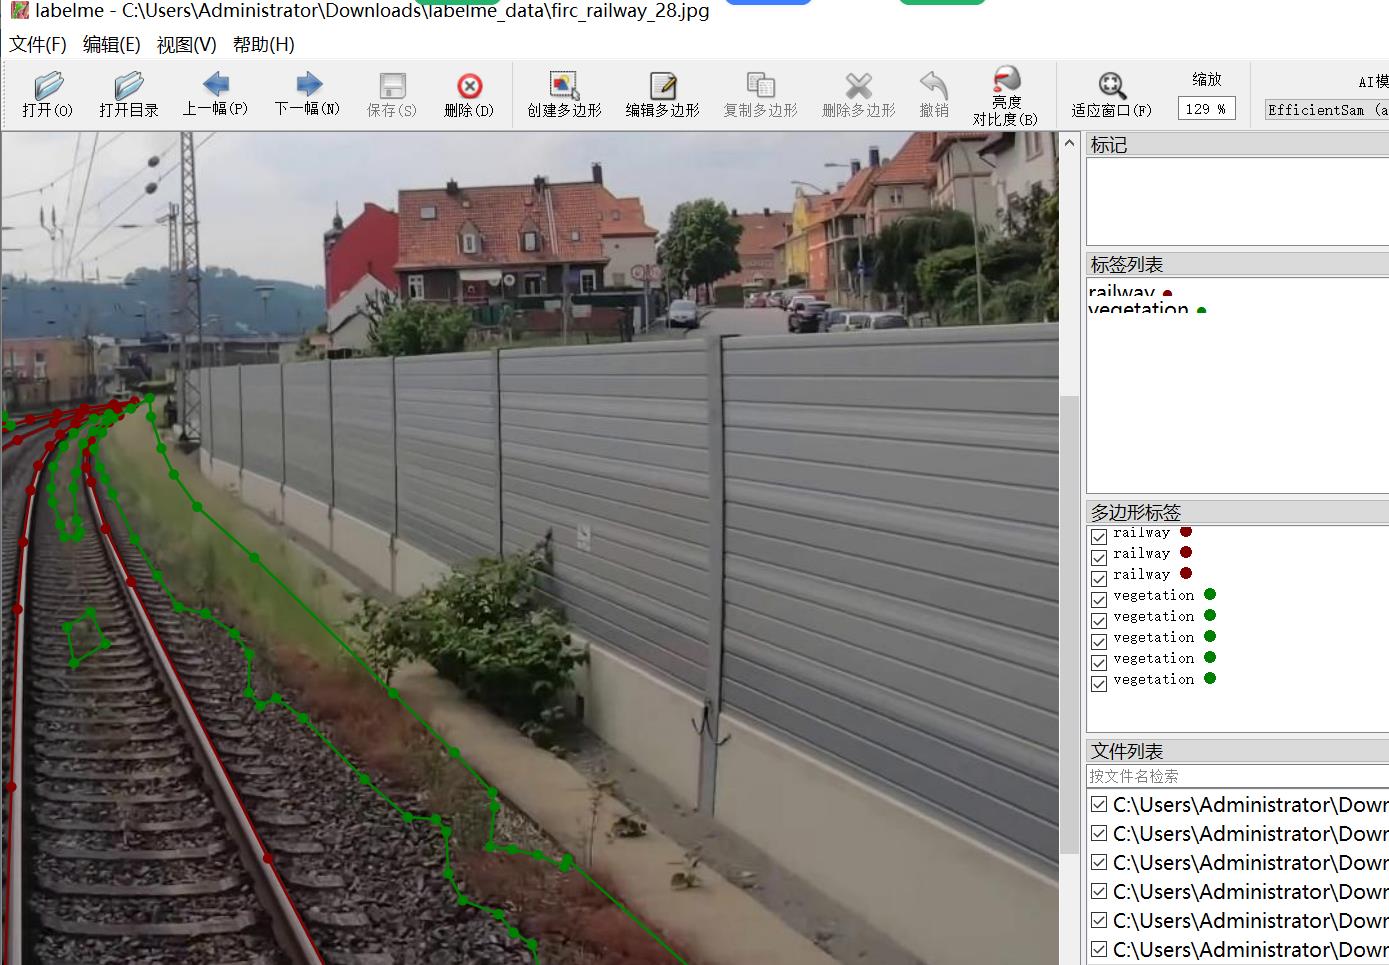The width and height of the screenshot is (1389, 965).
Task: Click the Fit Window (适应窗口) icon
Action: pos(1111,94)
